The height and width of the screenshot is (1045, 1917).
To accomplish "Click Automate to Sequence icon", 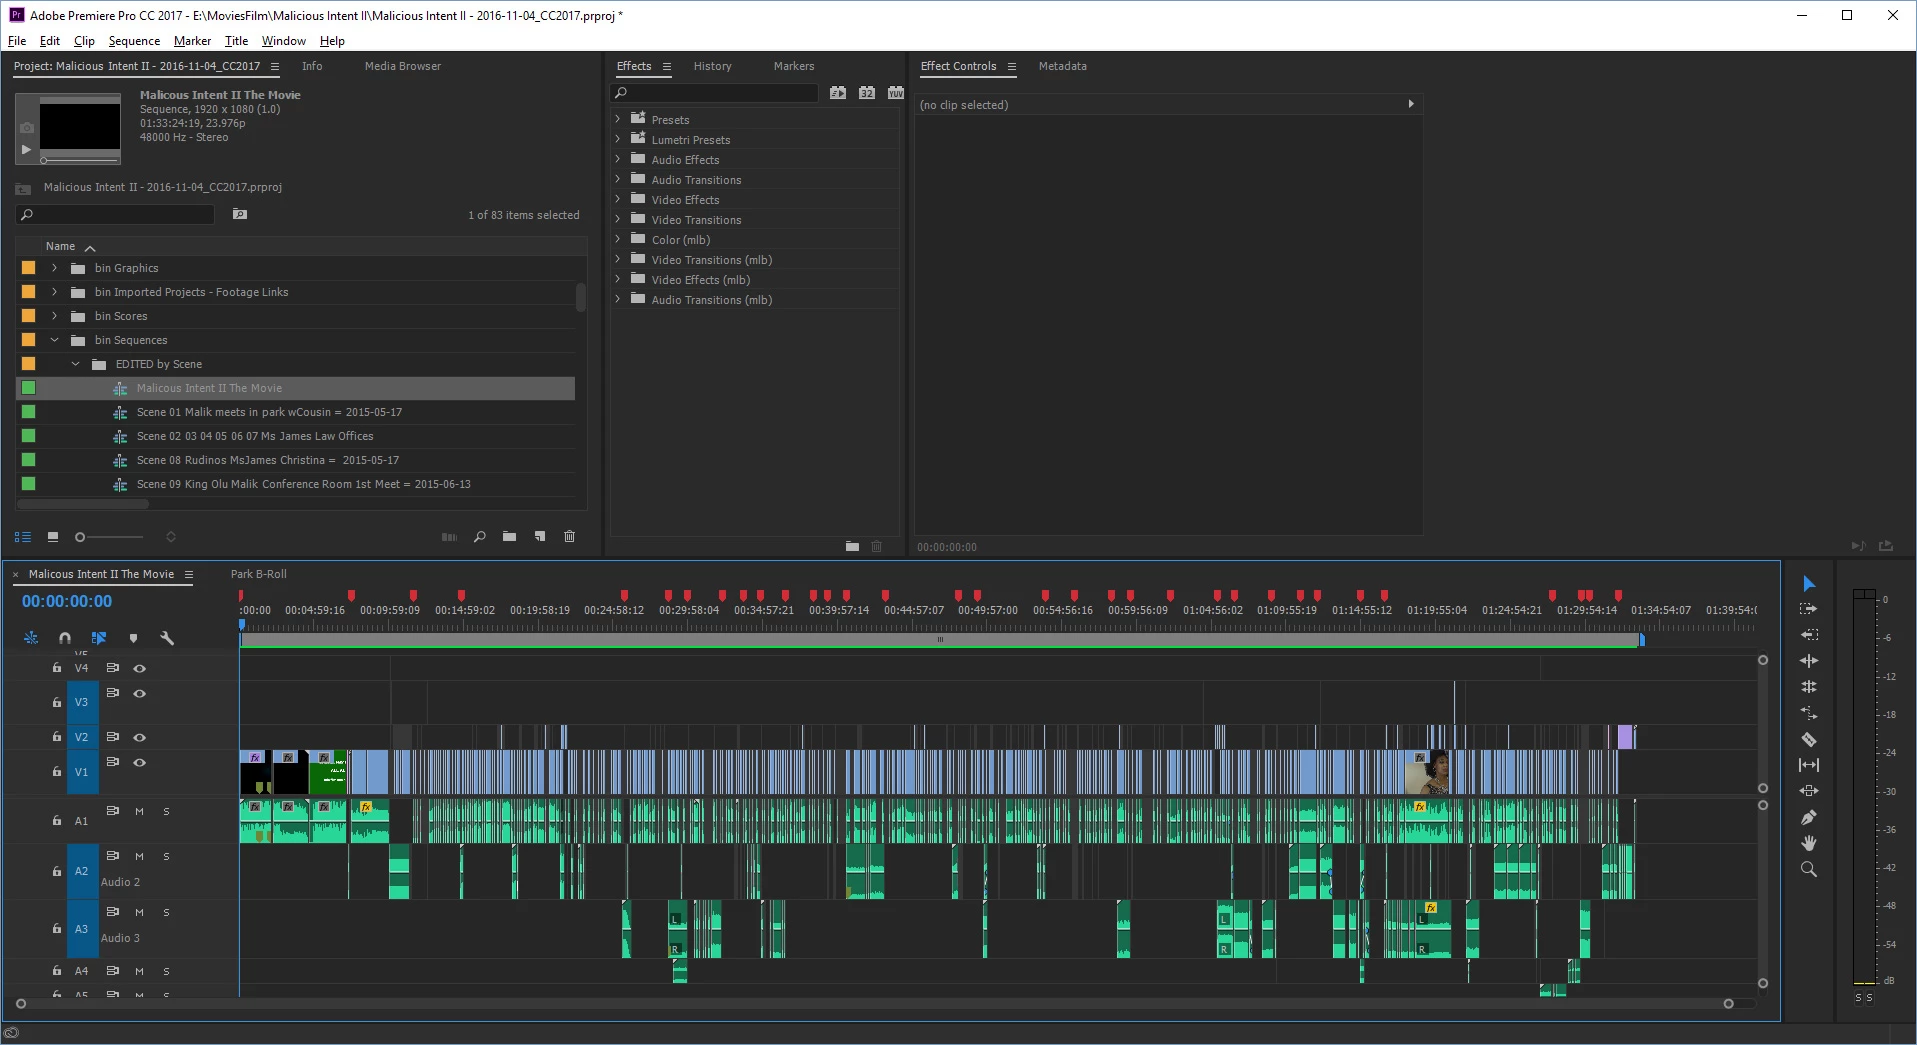I will [449, 537].
